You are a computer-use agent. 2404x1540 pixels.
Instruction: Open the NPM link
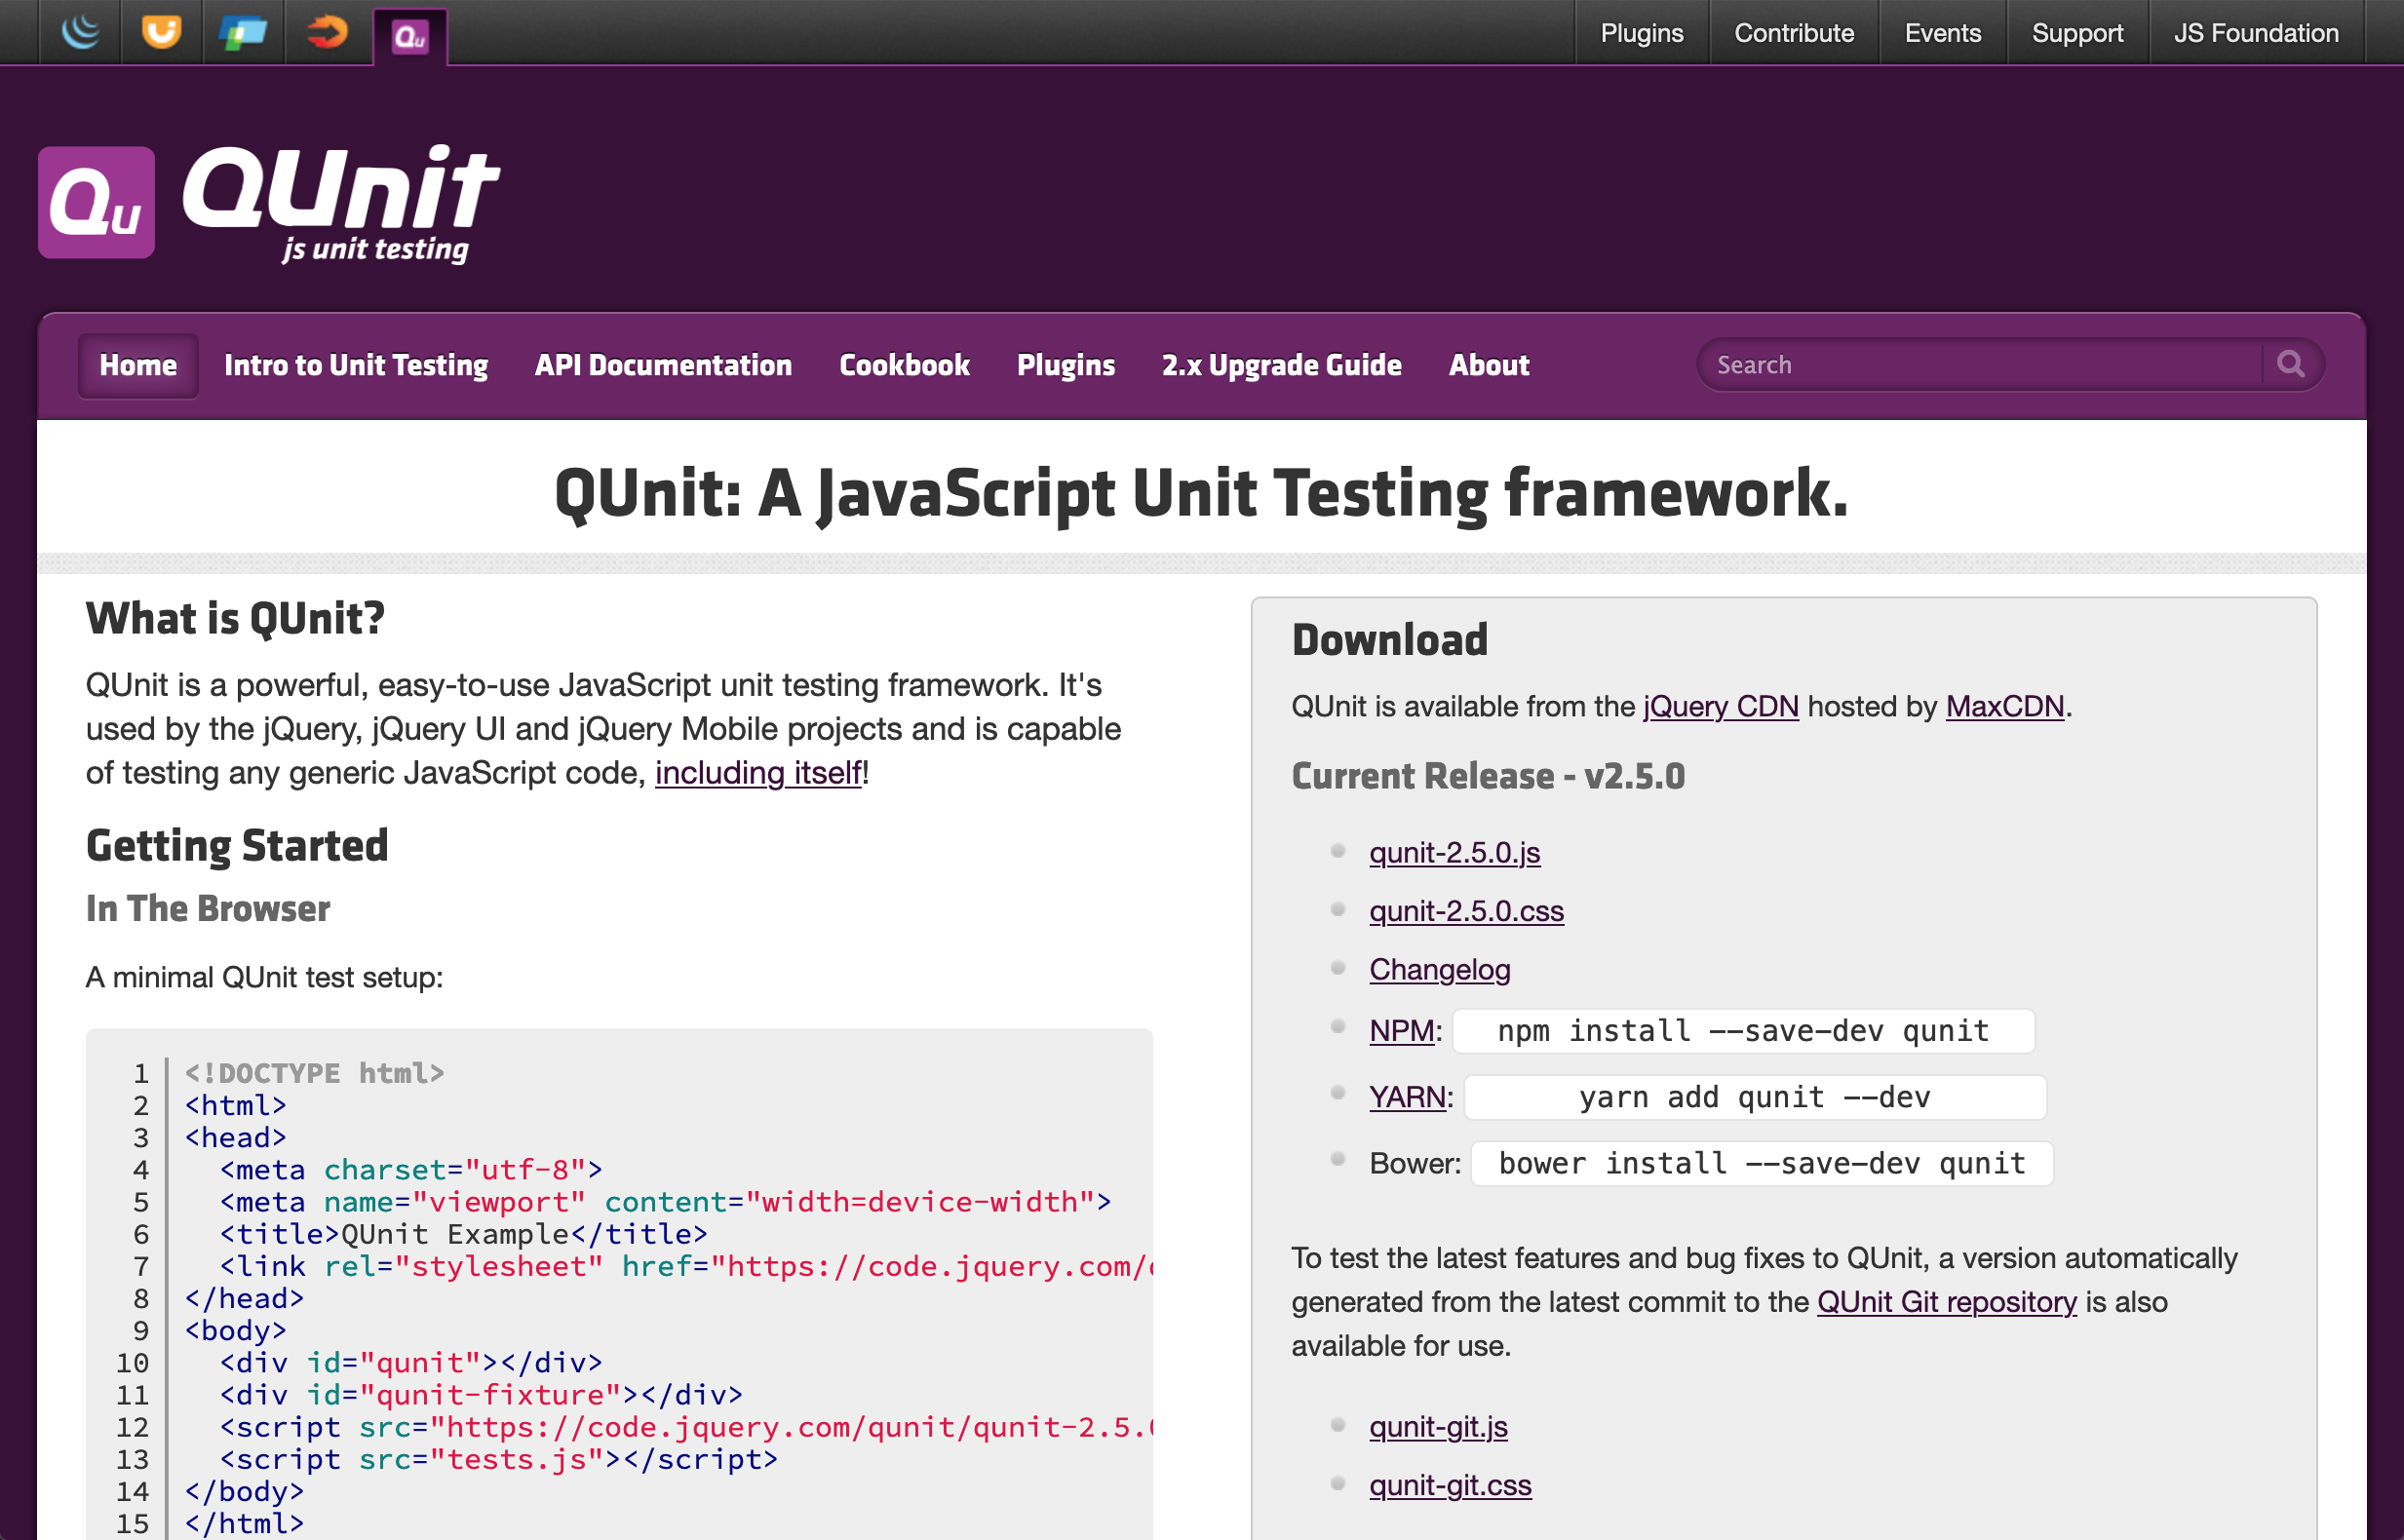pos(1402,1031)
